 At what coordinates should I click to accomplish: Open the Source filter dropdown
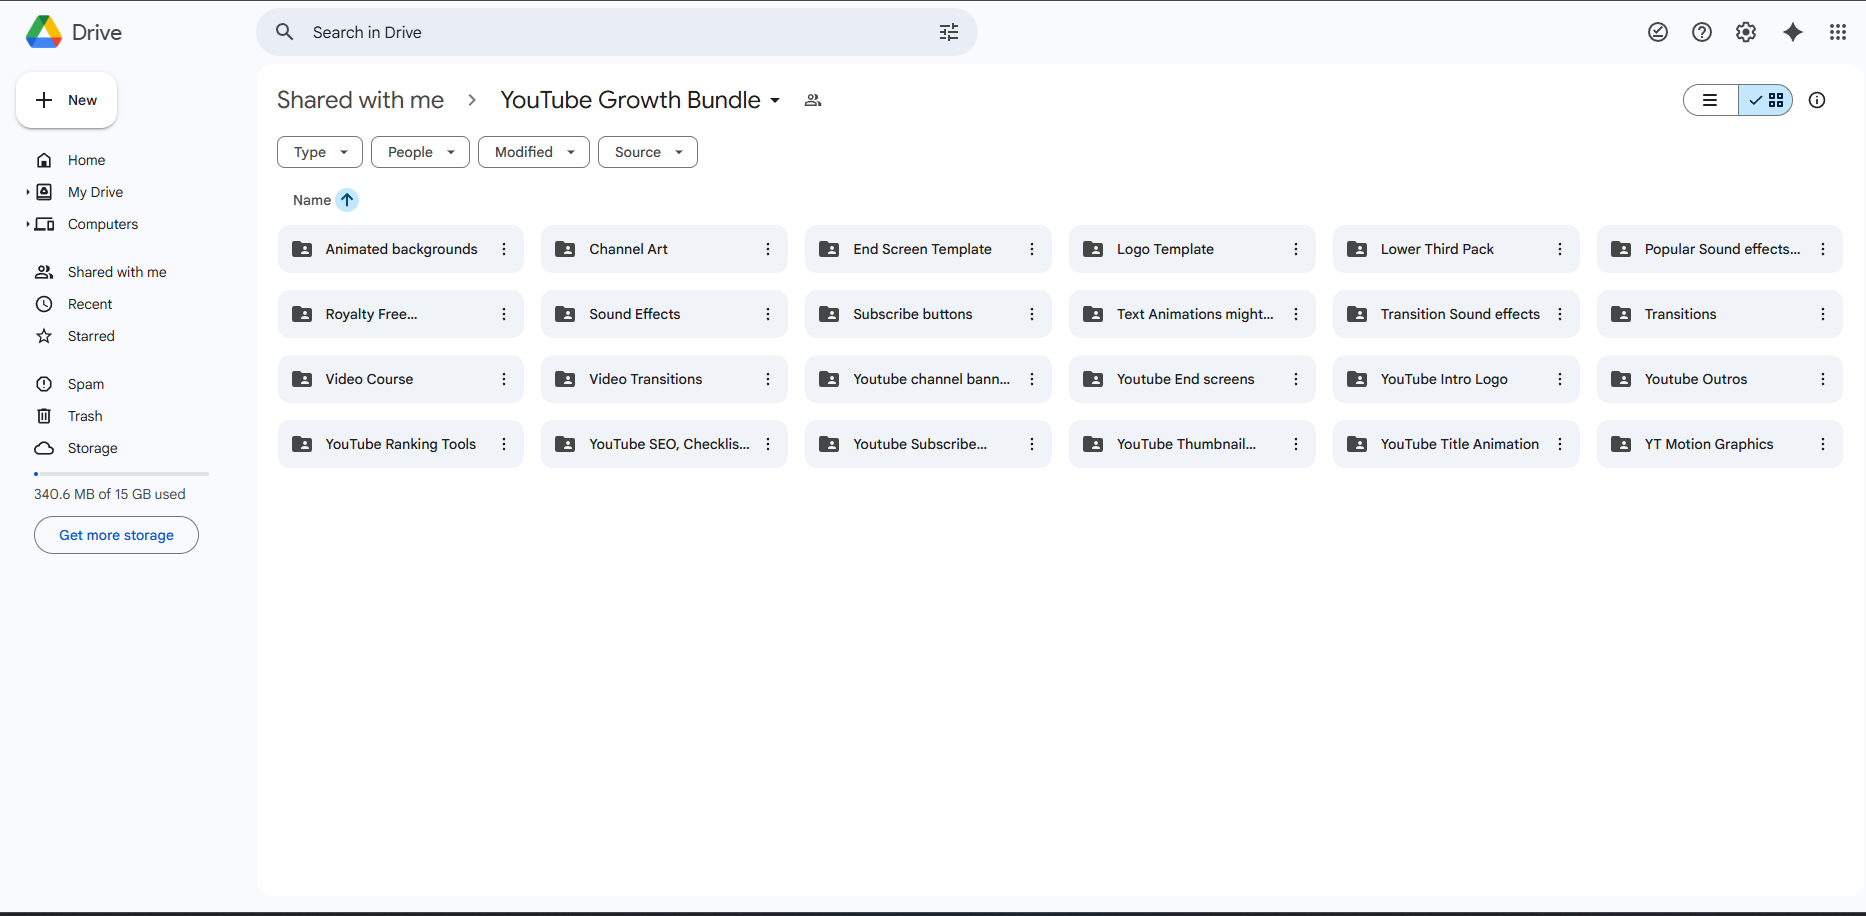(648, 152)
